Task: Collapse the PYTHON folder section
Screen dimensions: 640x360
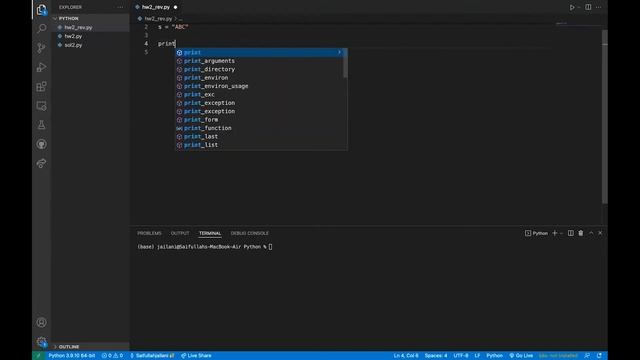Action: point(68,18)
